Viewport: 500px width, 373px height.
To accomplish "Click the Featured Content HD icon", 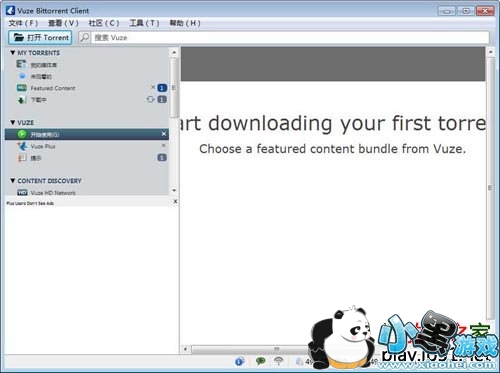I will [22, 88].
